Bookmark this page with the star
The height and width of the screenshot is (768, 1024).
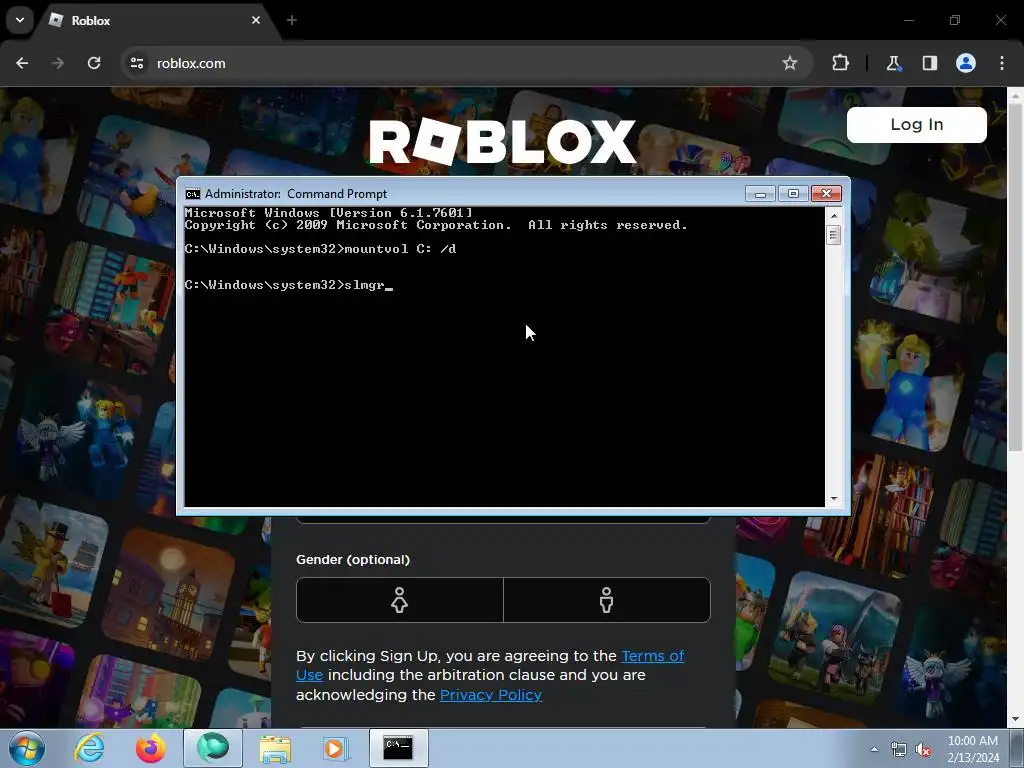(790, 63)
